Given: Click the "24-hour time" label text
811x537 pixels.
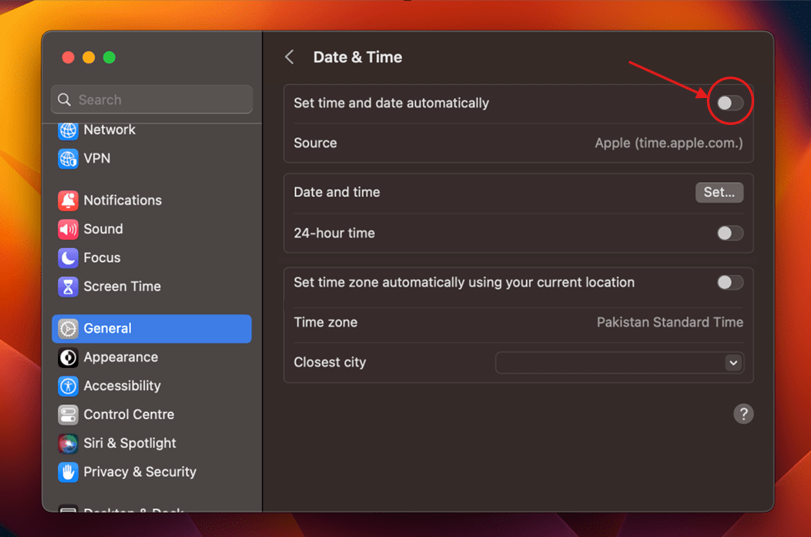Looking at the screenshot, I should click(334, 233).
